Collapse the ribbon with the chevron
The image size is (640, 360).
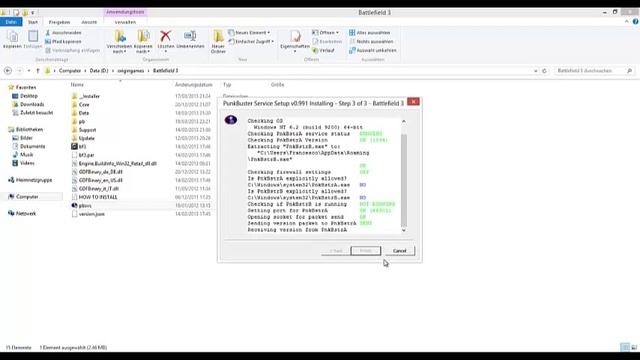tap(627, 22)
